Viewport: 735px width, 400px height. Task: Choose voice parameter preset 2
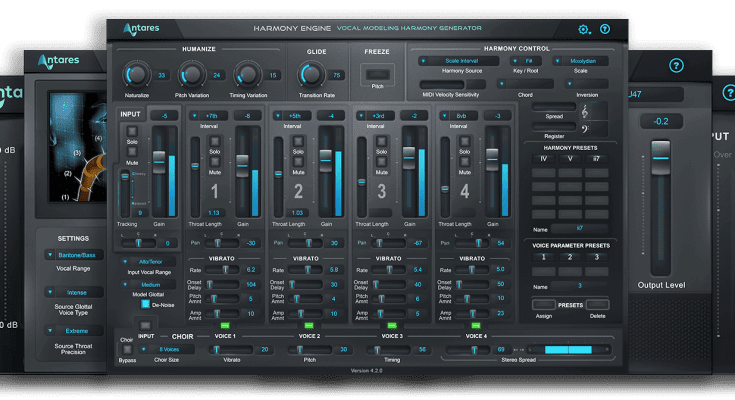[571, 257]
